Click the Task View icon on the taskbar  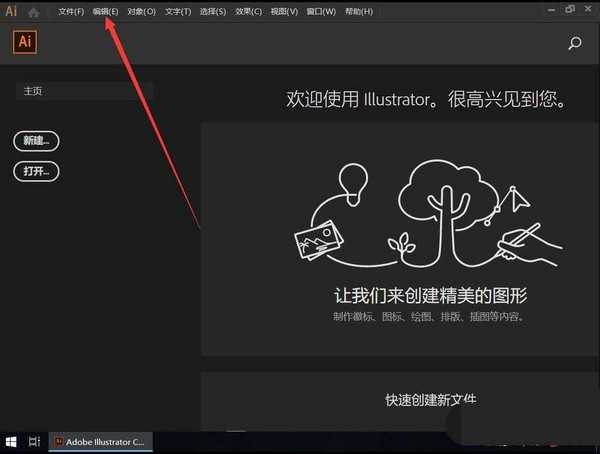(34, 441)
